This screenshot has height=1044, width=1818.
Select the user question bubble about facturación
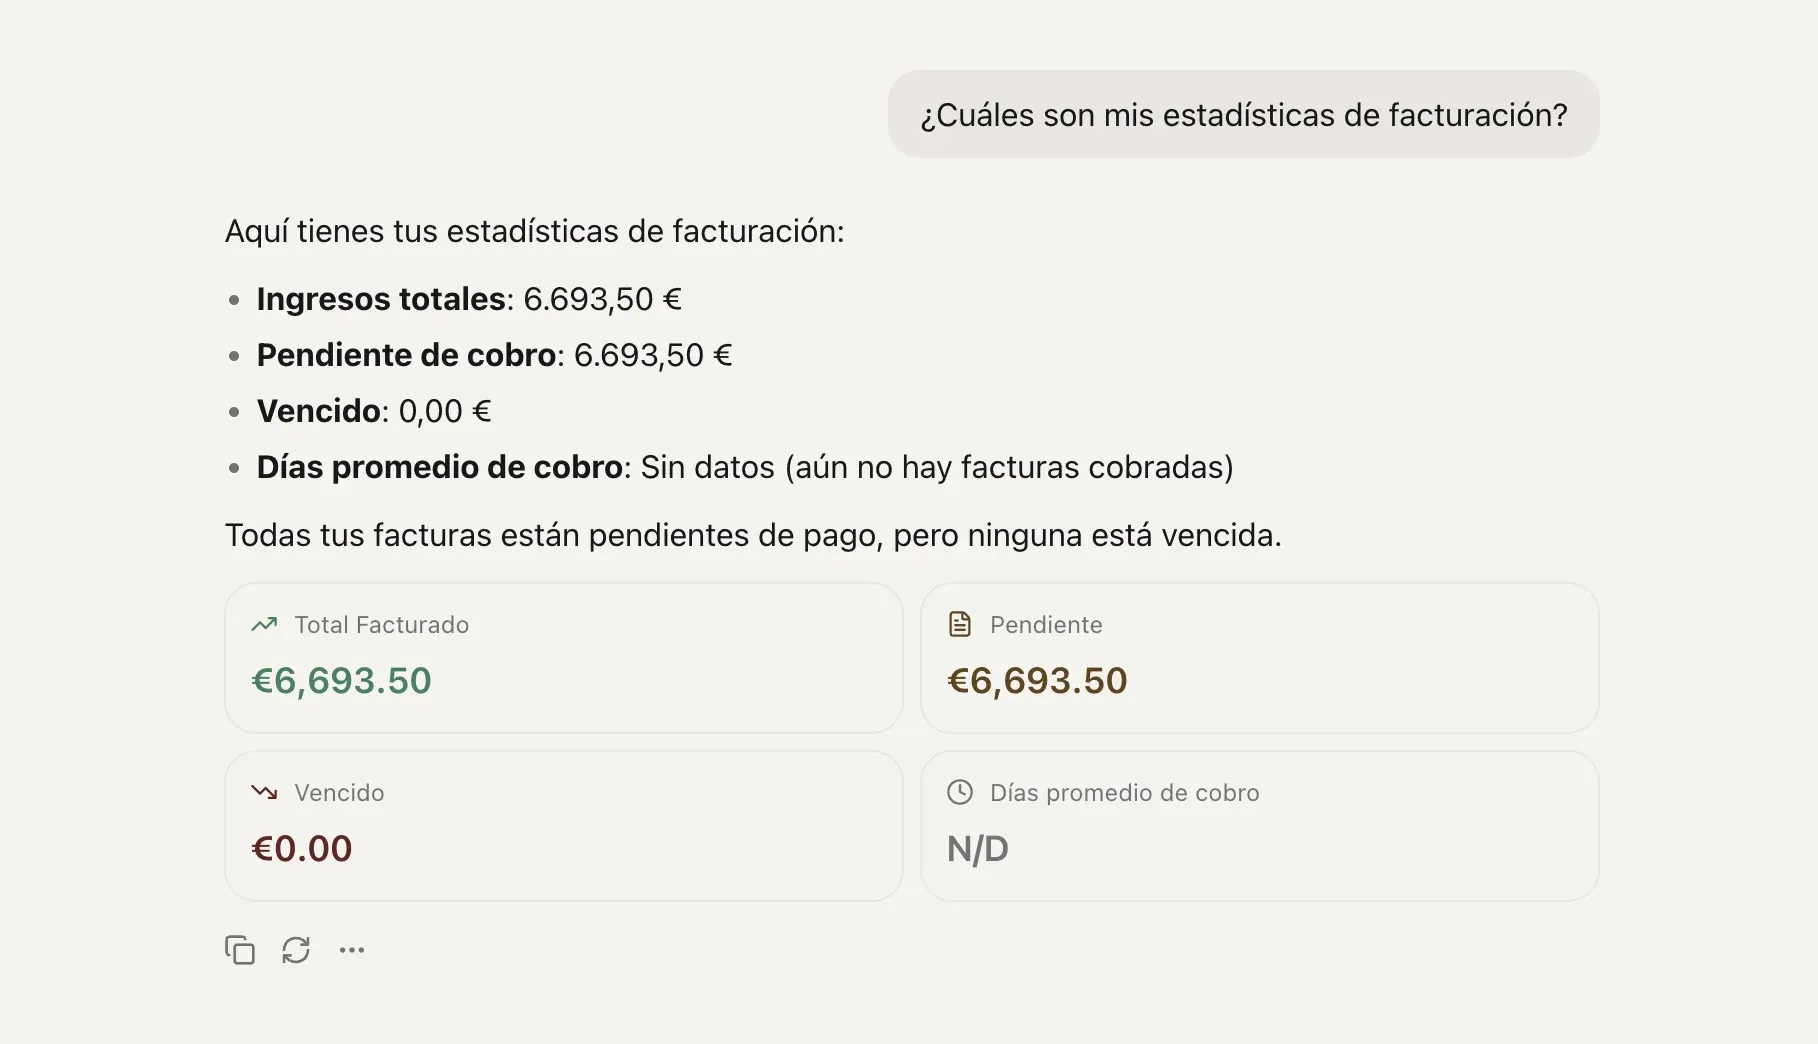click(1243, 114)
